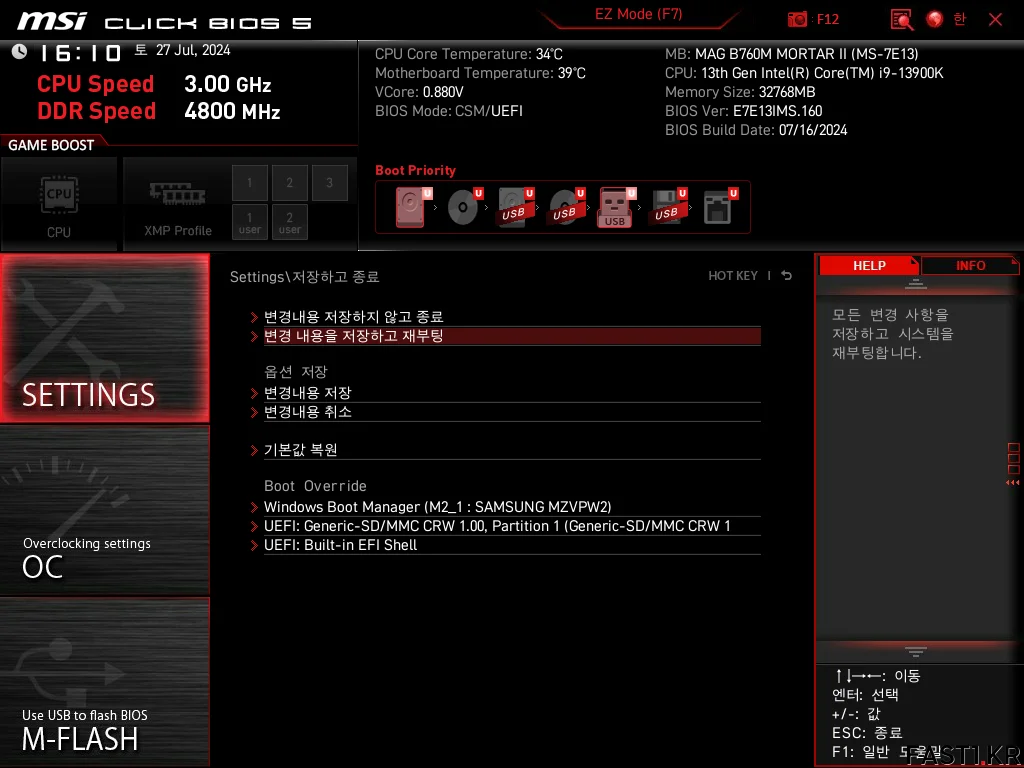Image resolution: width=1024 pixels, height=768 pixels.
Task: Click arrow beside 변경 내용을 저장하고 재부팅
Action: pos(254,336)
